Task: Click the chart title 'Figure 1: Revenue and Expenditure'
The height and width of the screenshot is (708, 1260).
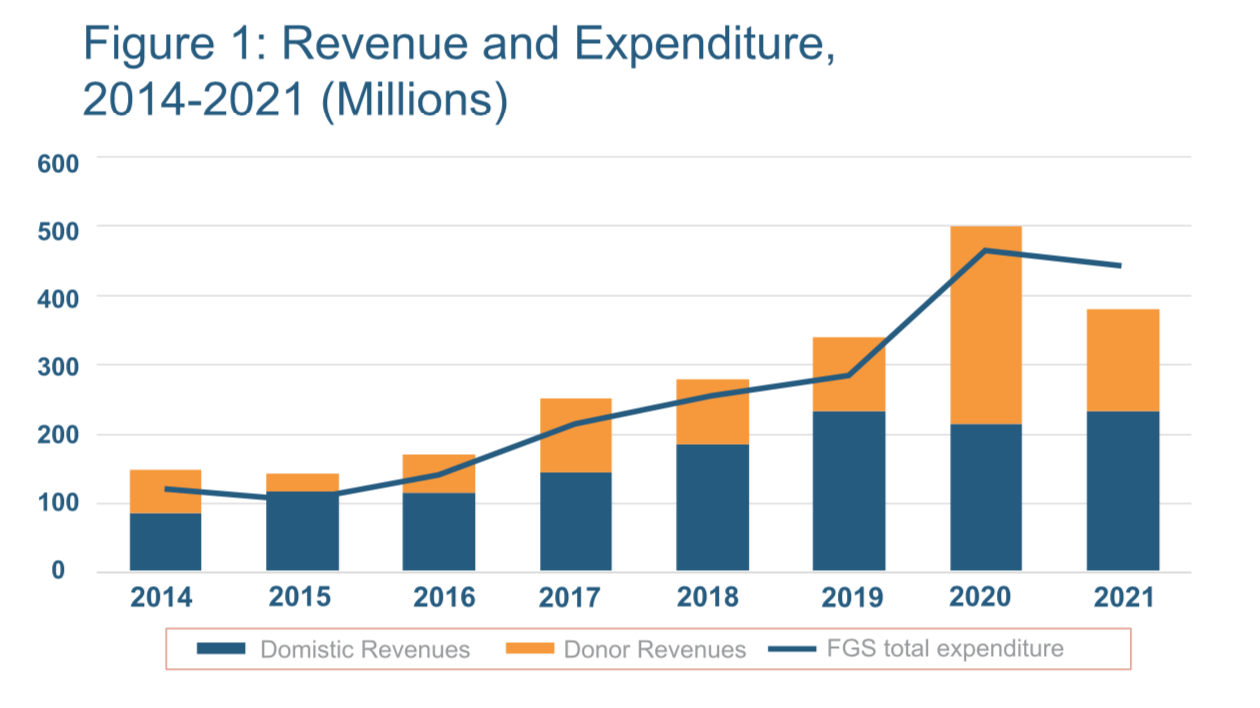Action: point(461,47)
